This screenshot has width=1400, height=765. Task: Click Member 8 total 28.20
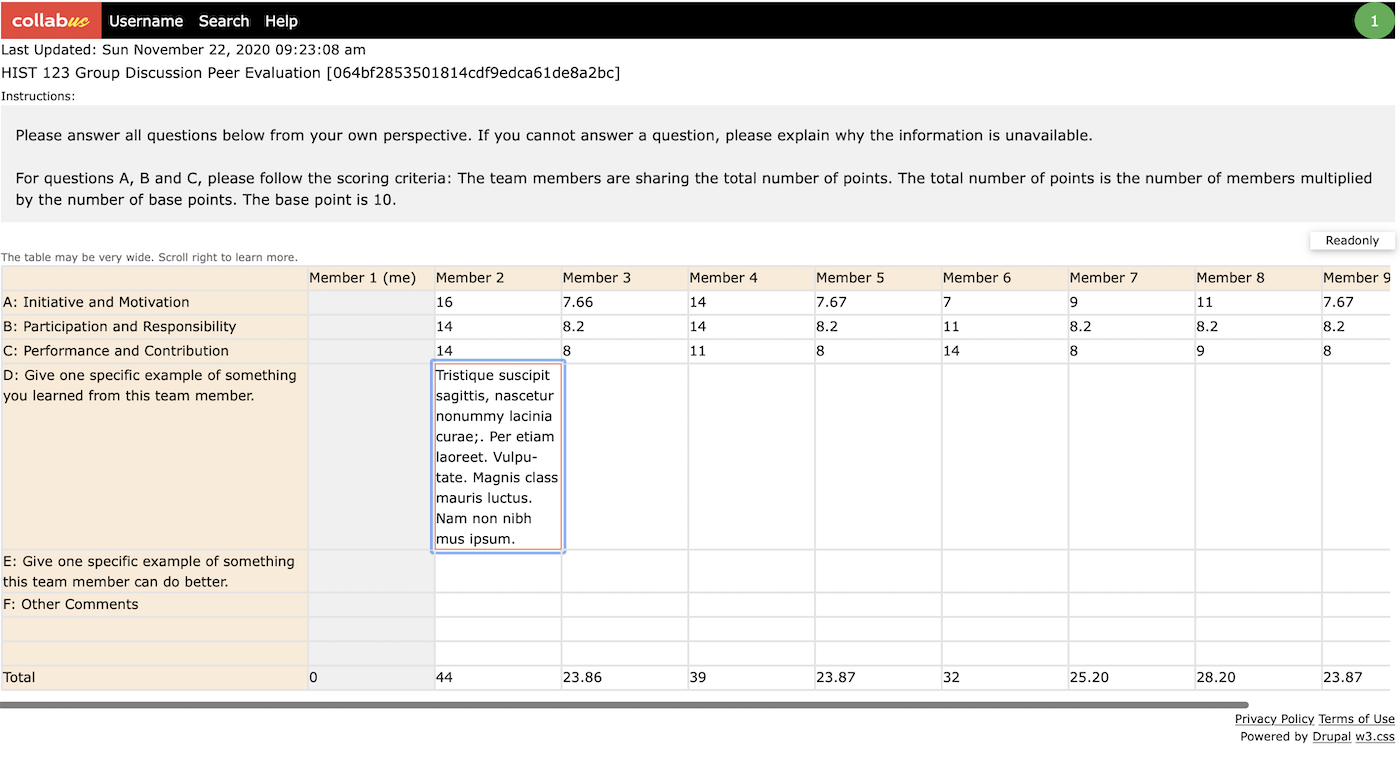1259,677
